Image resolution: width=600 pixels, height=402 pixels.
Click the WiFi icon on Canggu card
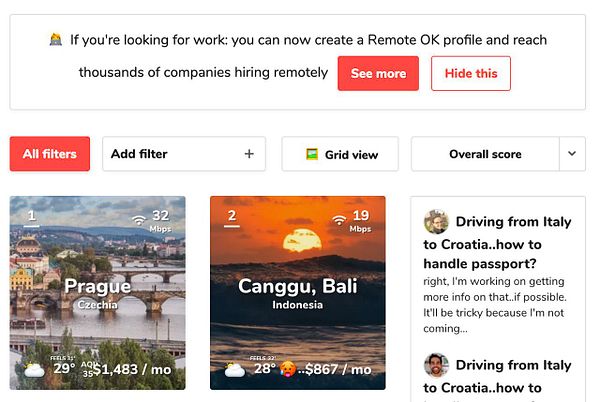(x=339, y=220)
